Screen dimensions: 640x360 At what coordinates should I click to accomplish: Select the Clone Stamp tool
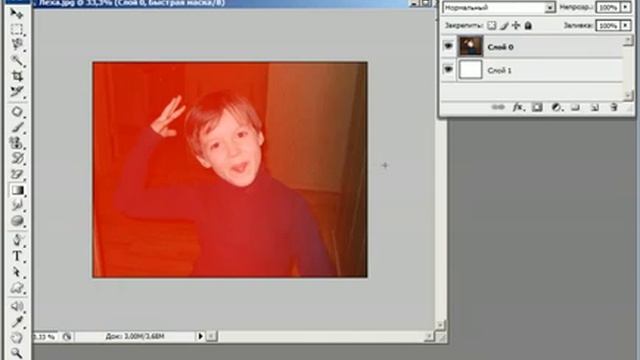point(17,143)
